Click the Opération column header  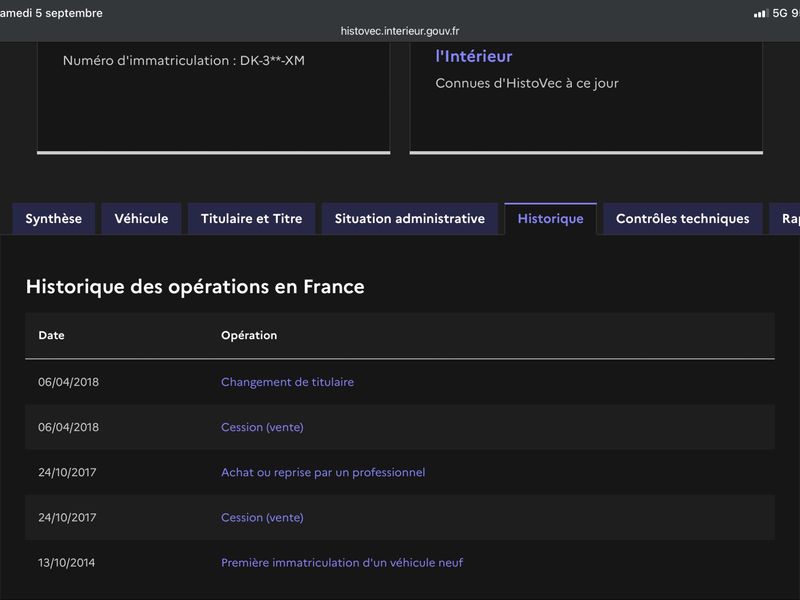pos(249,335)
